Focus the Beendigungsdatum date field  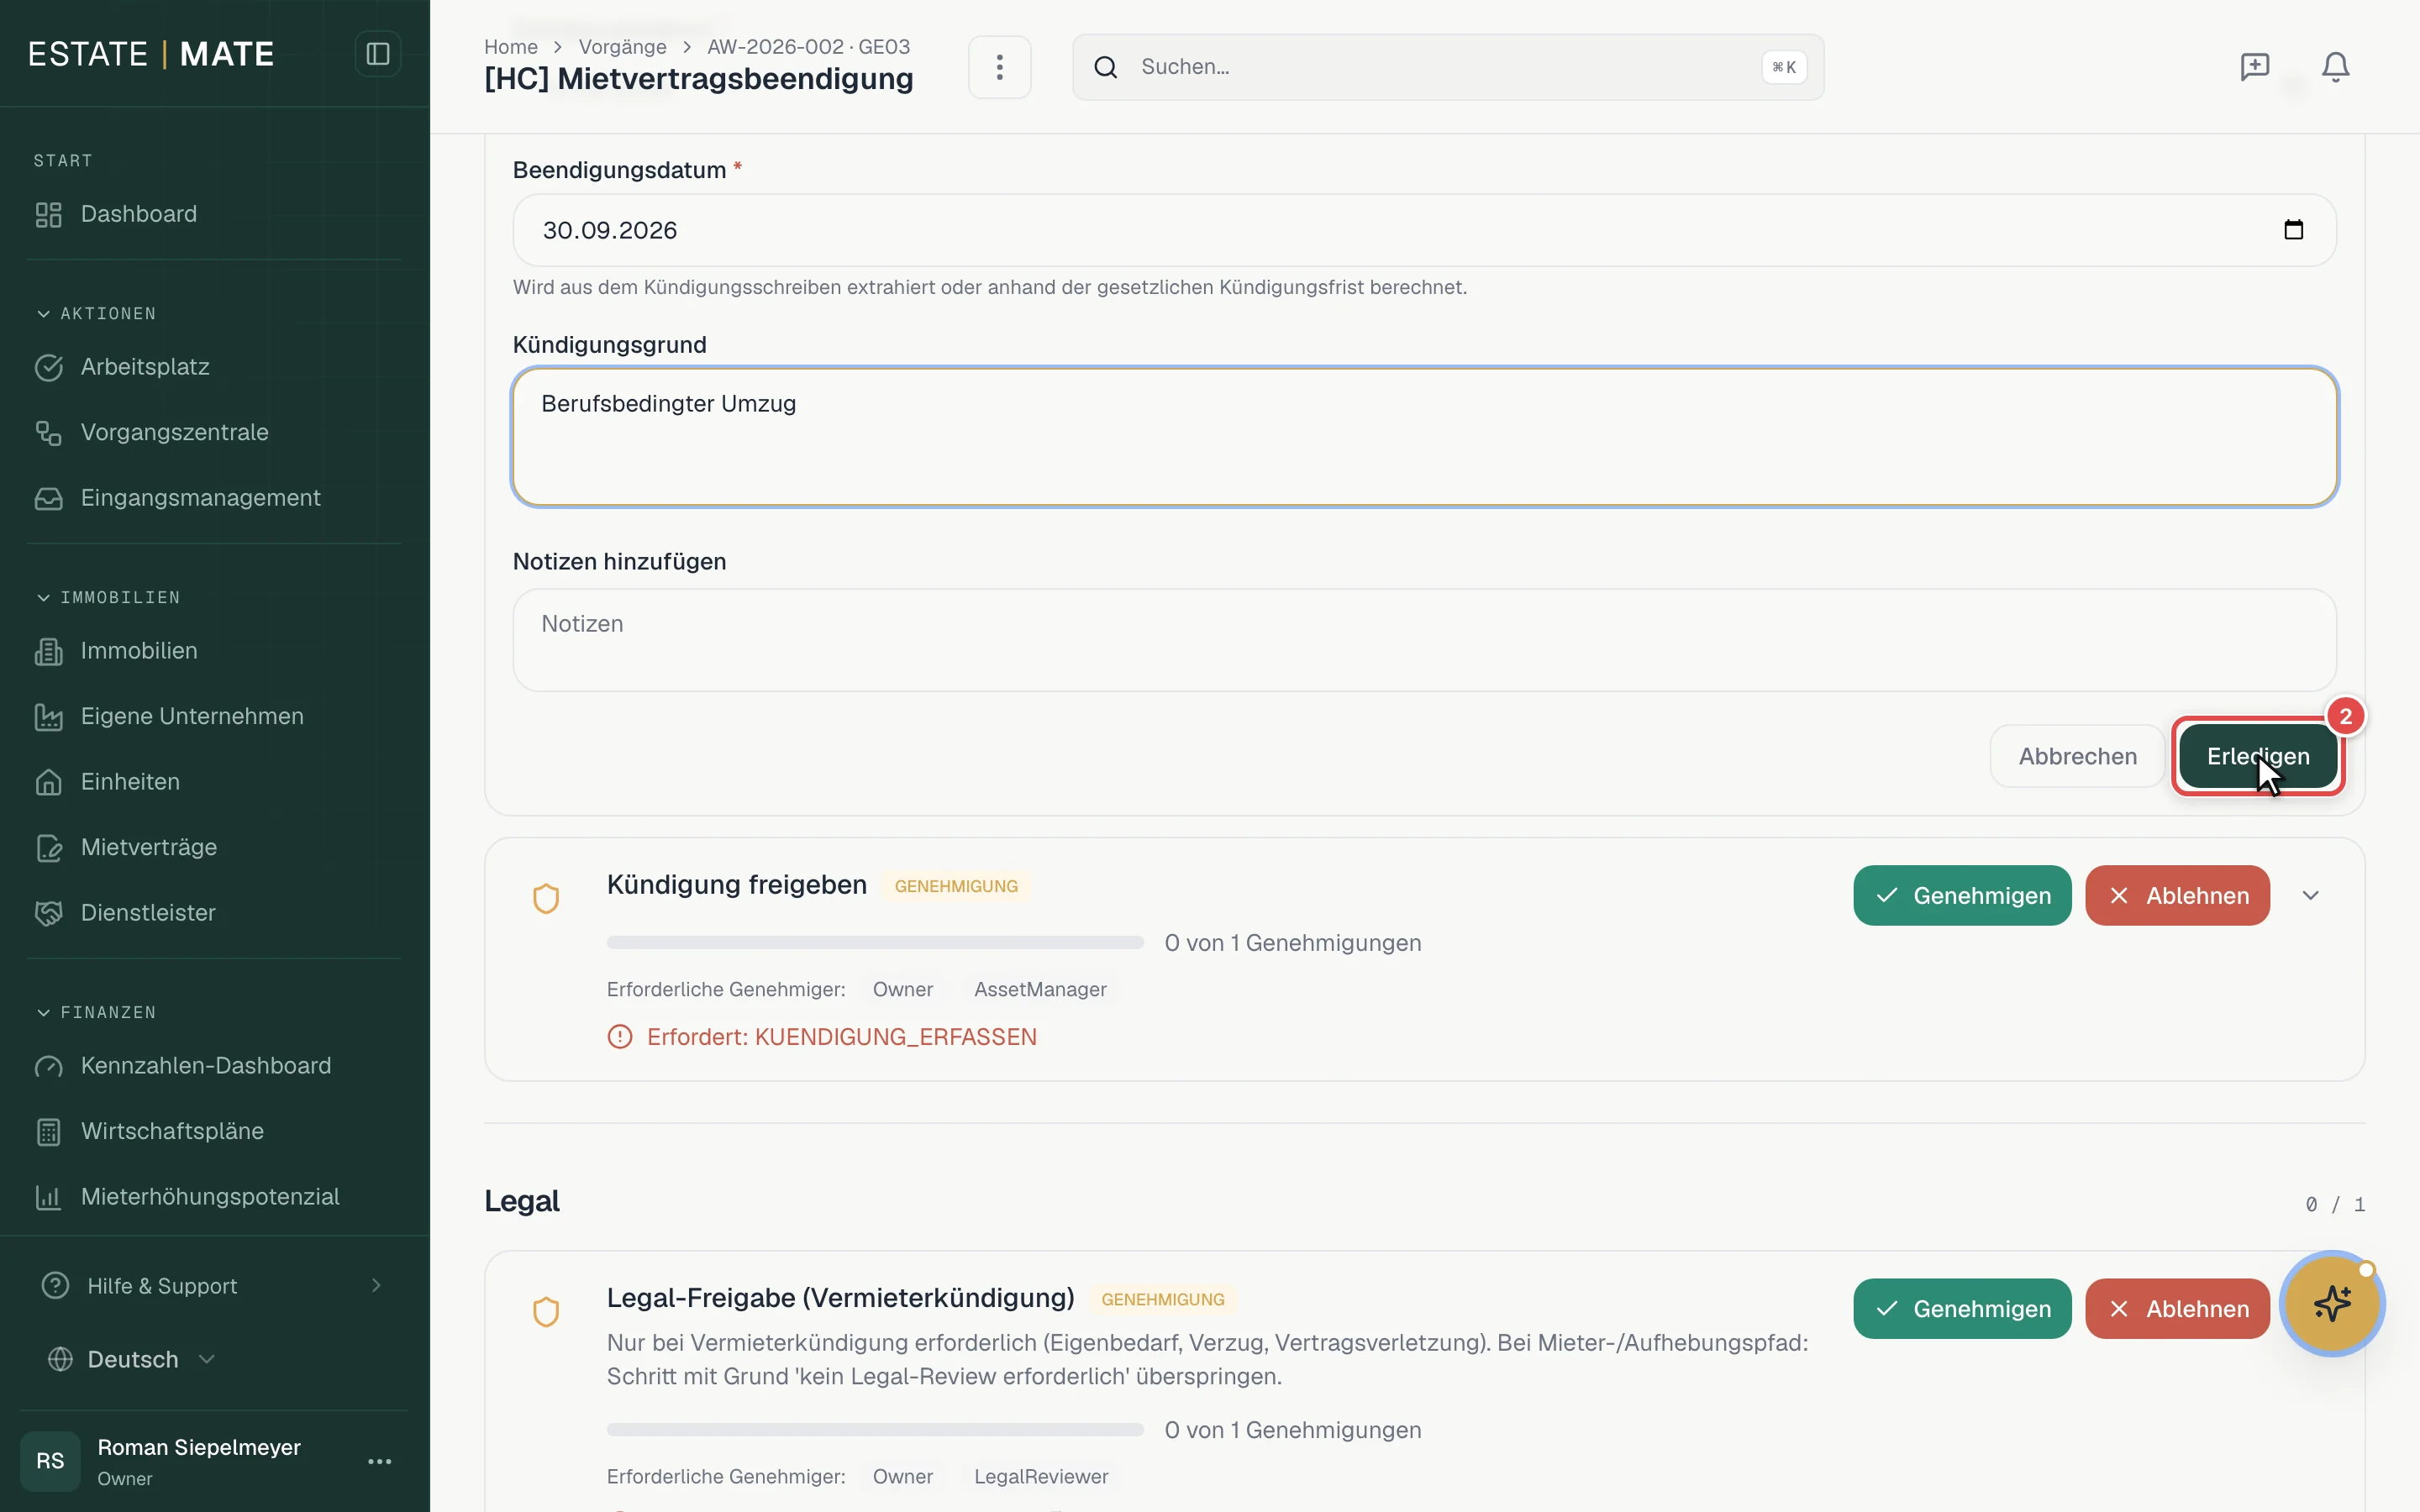coord(1424,230)
